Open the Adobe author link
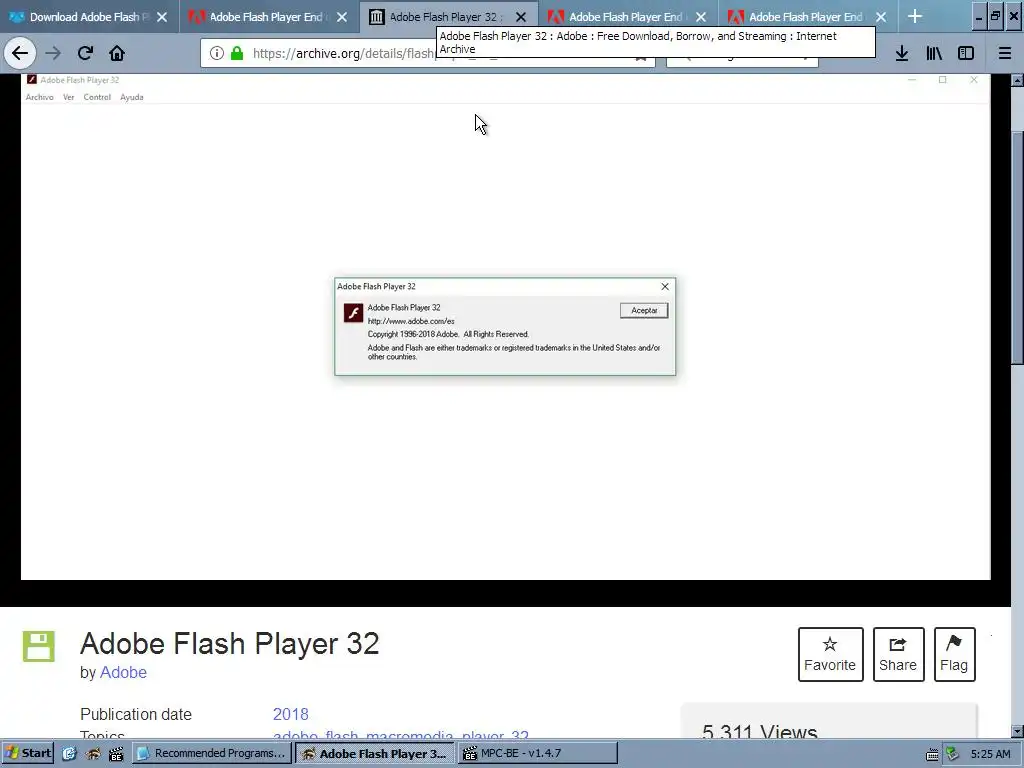The height and width of the screenshot is (768, 1024). (123, 672)
